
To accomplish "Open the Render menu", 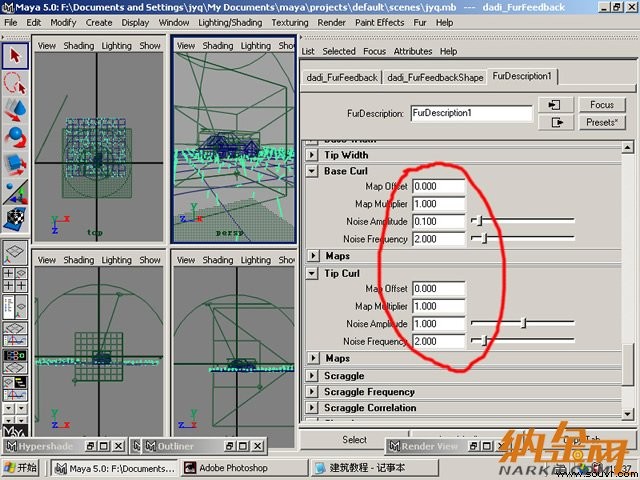I will (x=331, y=23).
